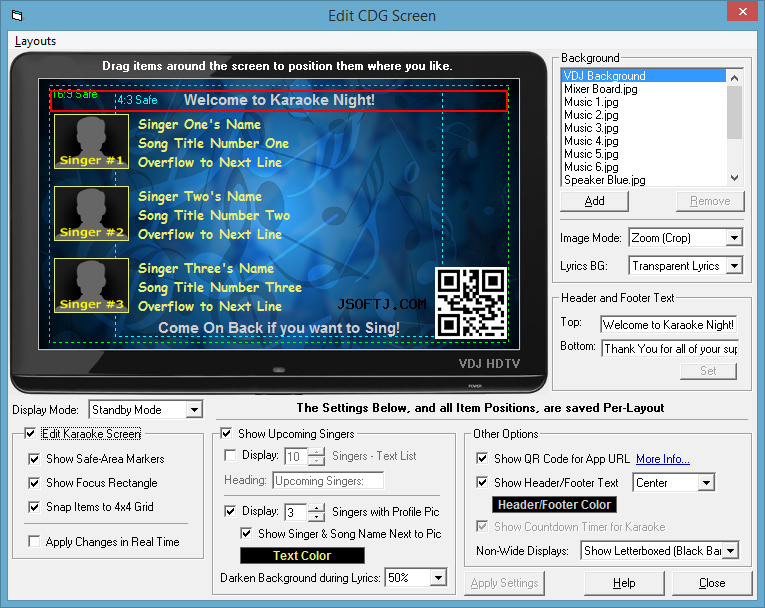
Task: Uncheck Show Focus Rectangle
Action: pos(34,483)
